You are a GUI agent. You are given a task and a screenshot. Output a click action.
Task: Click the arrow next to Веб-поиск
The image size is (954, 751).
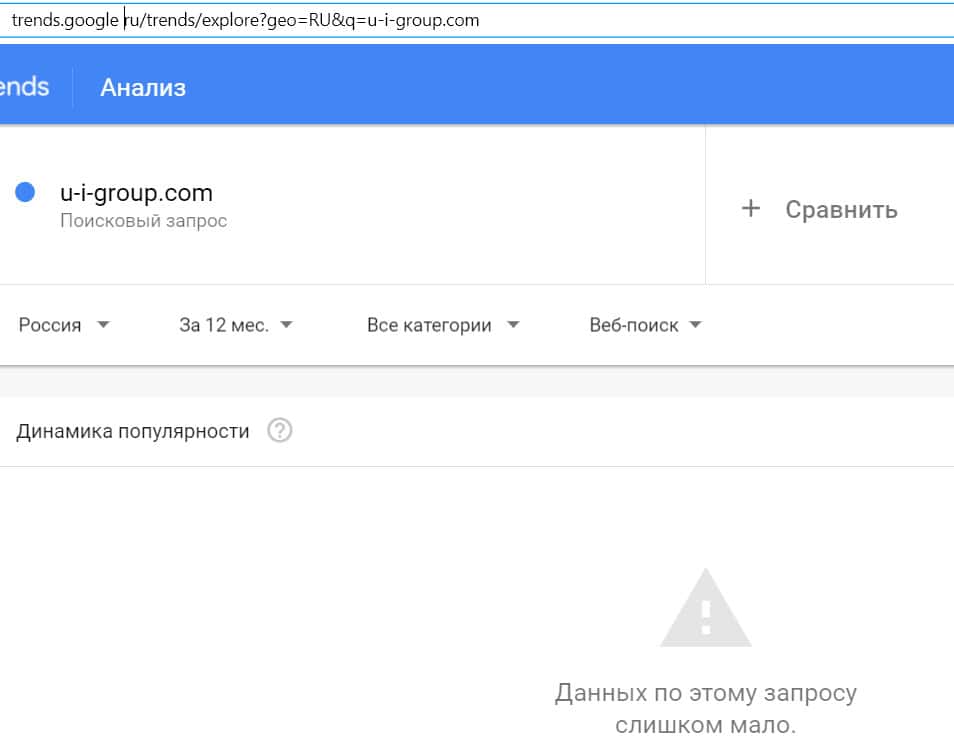[696, 325]
